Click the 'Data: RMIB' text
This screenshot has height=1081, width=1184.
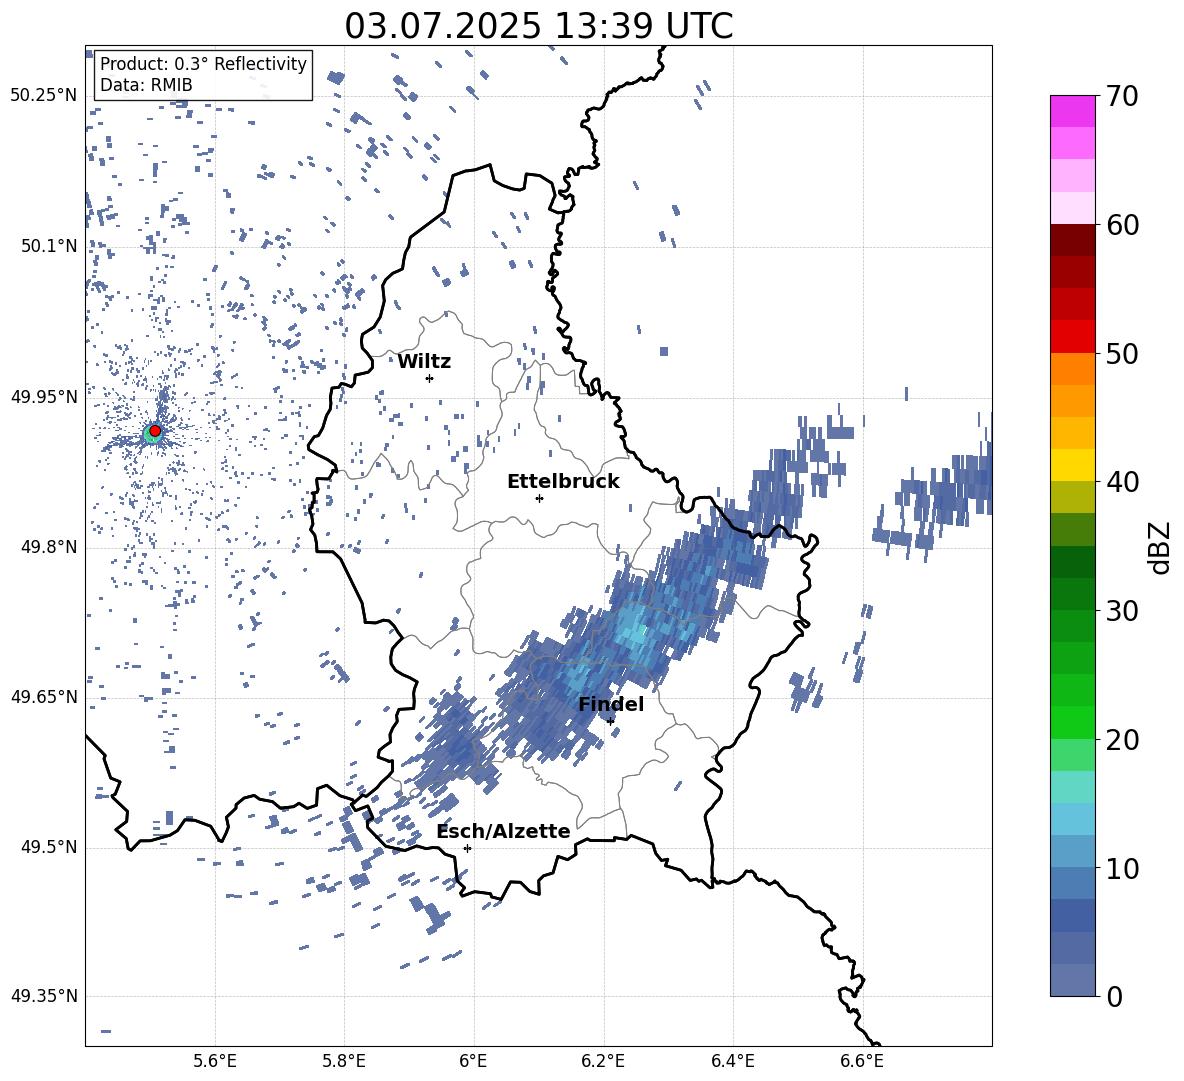[x=146, y=85]
